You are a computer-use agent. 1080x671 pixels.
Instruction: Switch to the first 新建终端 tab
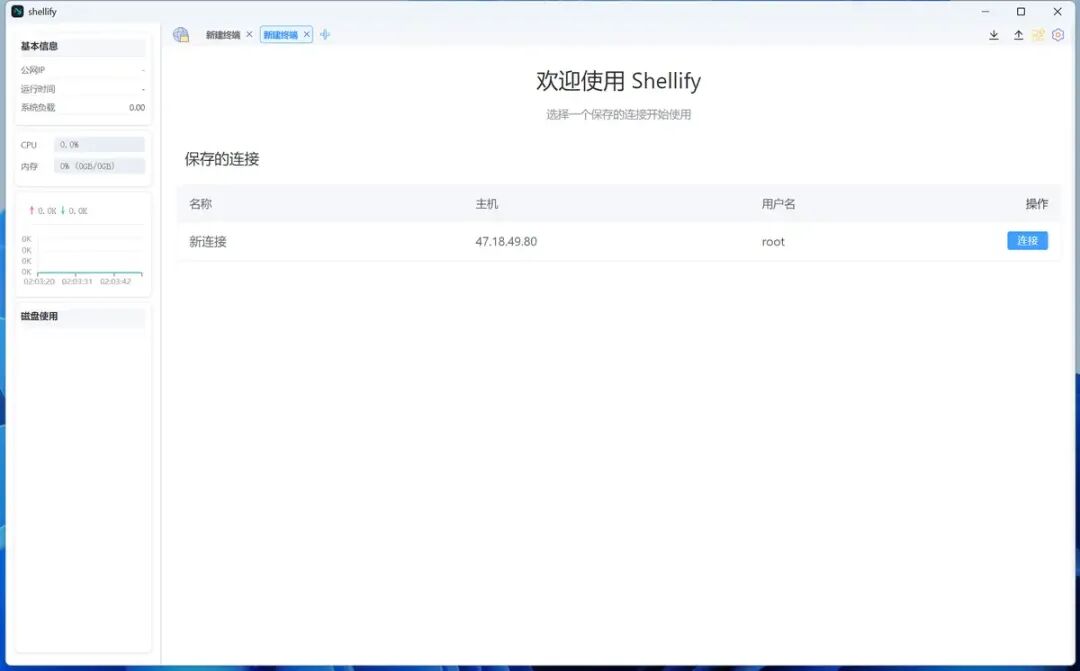pos(224,33)
